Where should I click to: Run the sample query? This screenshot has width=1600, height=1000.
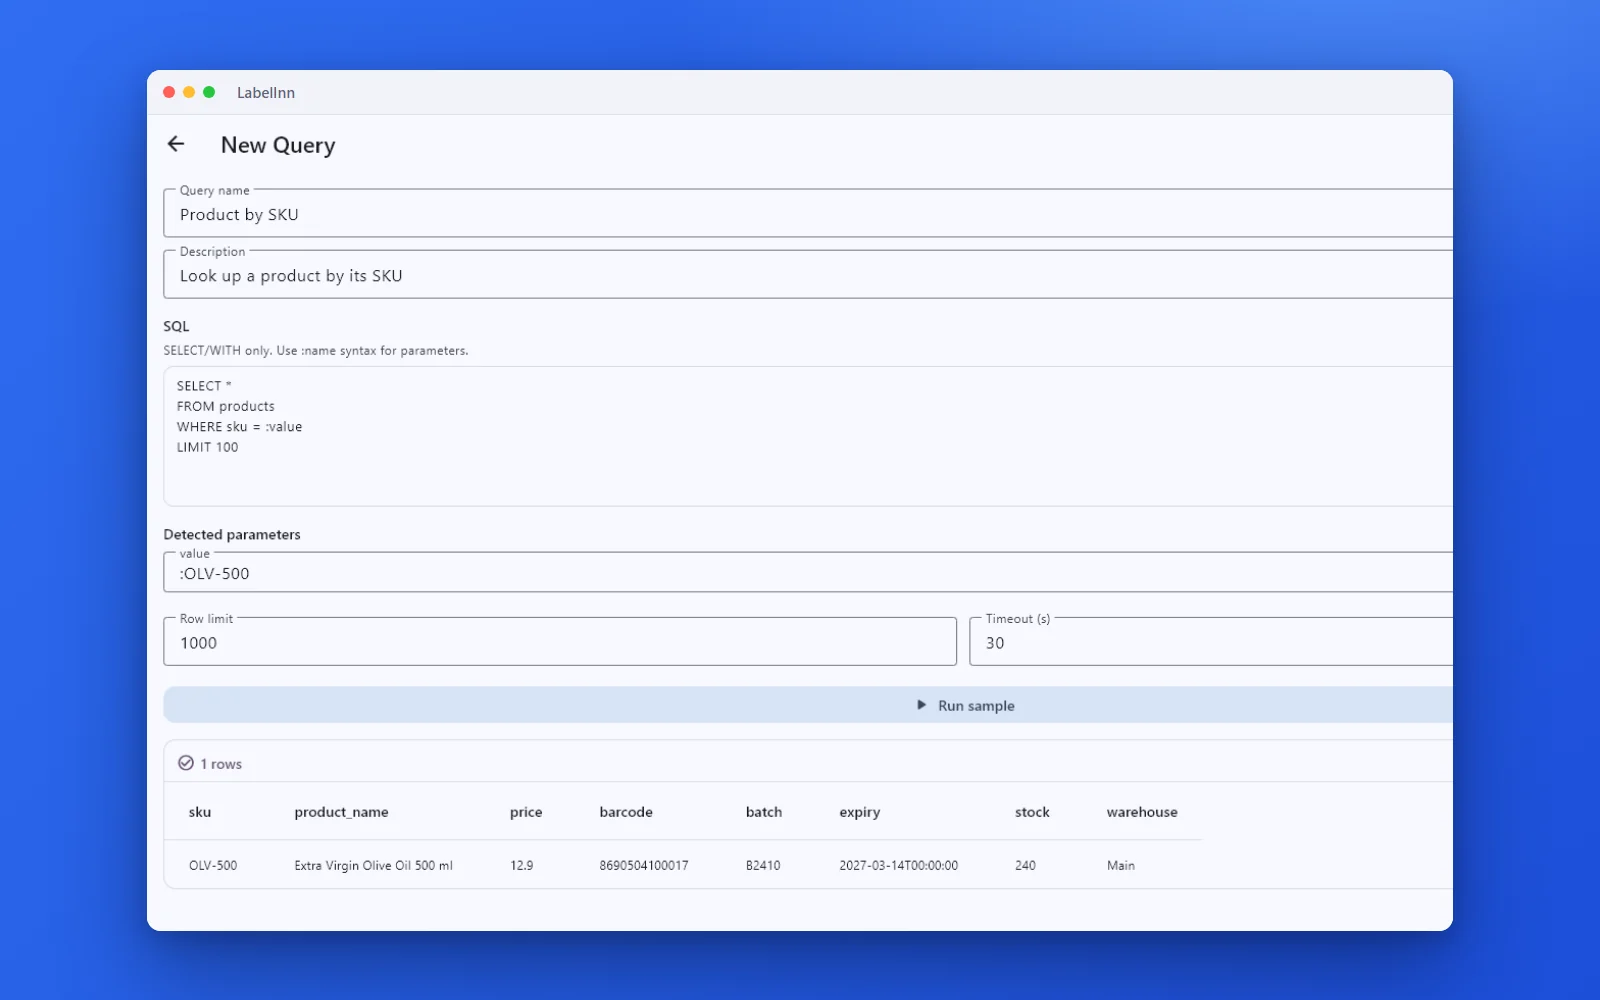[808, 705]
